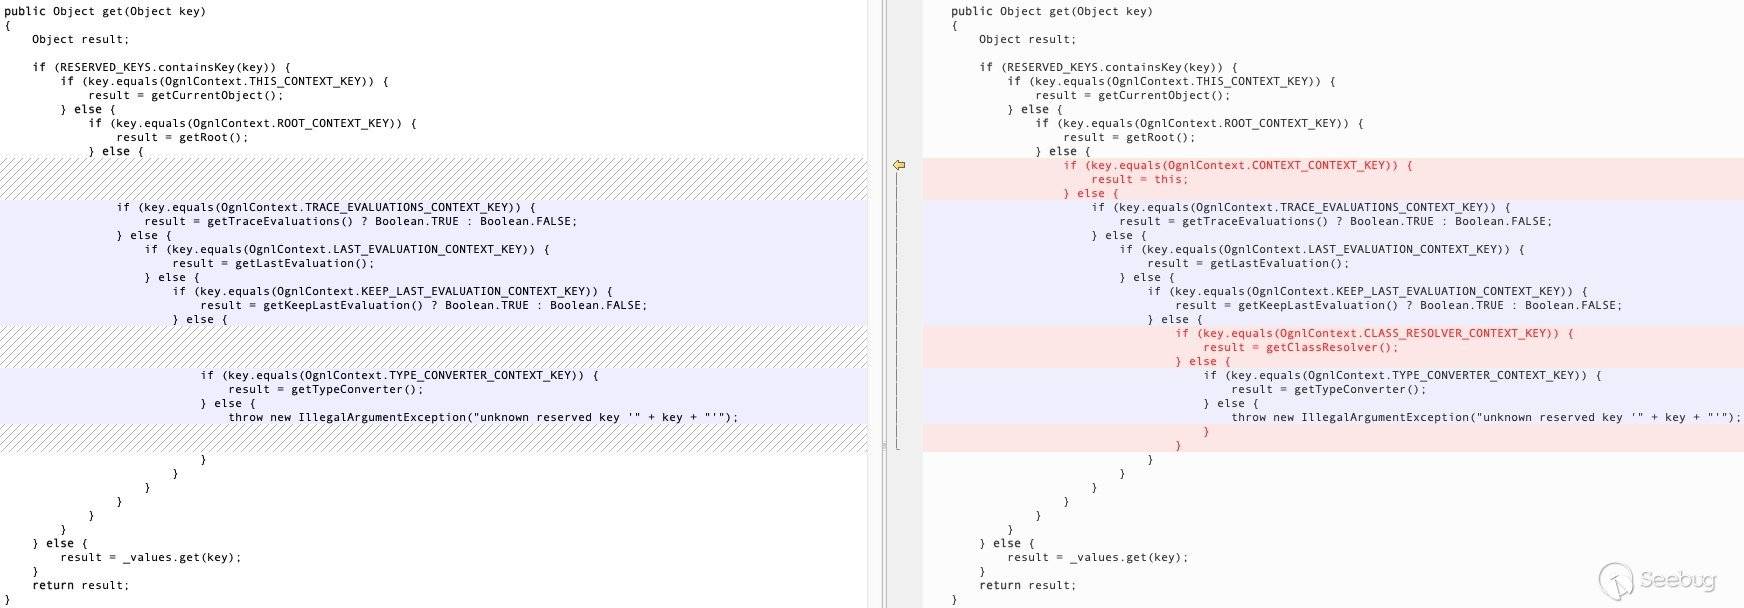
Task: Click the right pane 'return result;' line
Action: (1027, 586)
